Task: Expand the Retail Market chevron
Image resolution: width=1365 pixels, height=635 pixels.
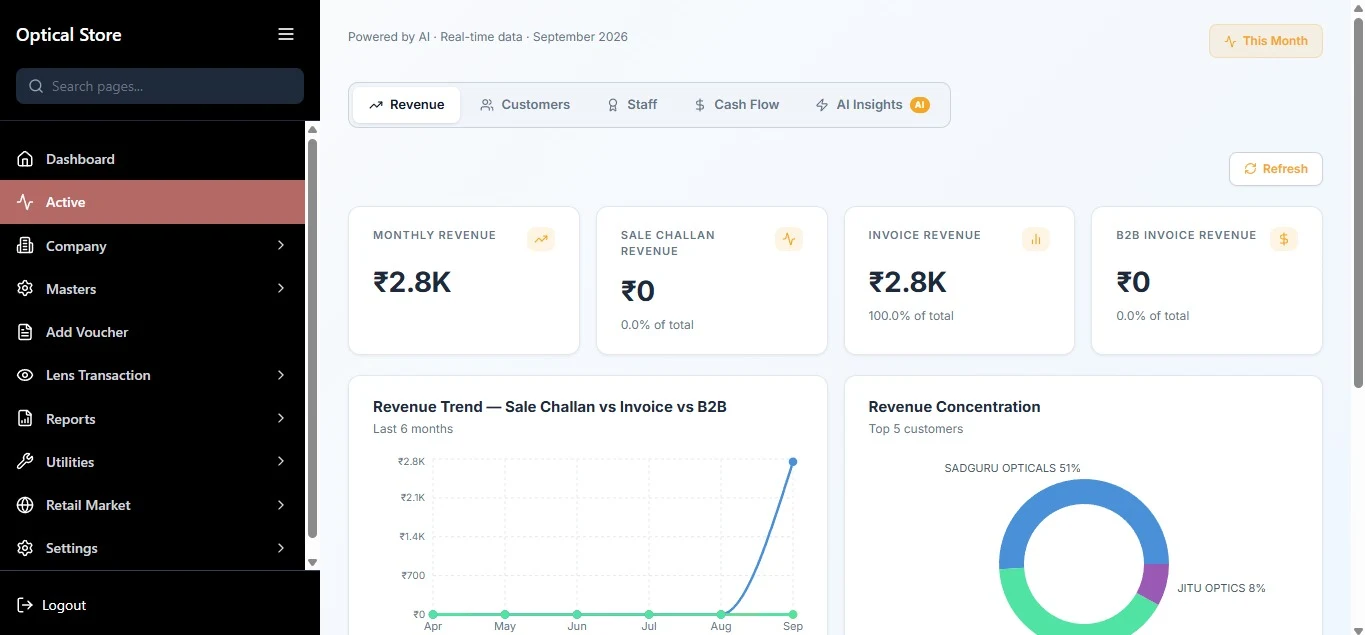Action: 281,505
